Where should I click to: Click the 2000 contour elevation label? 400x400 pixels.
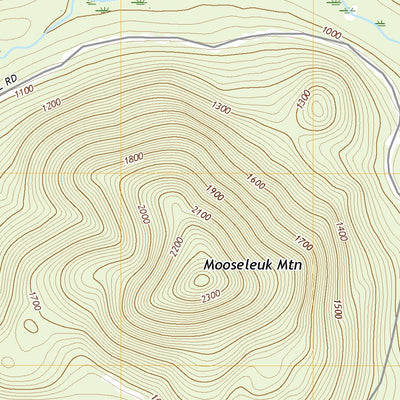(x=144, y=214)
